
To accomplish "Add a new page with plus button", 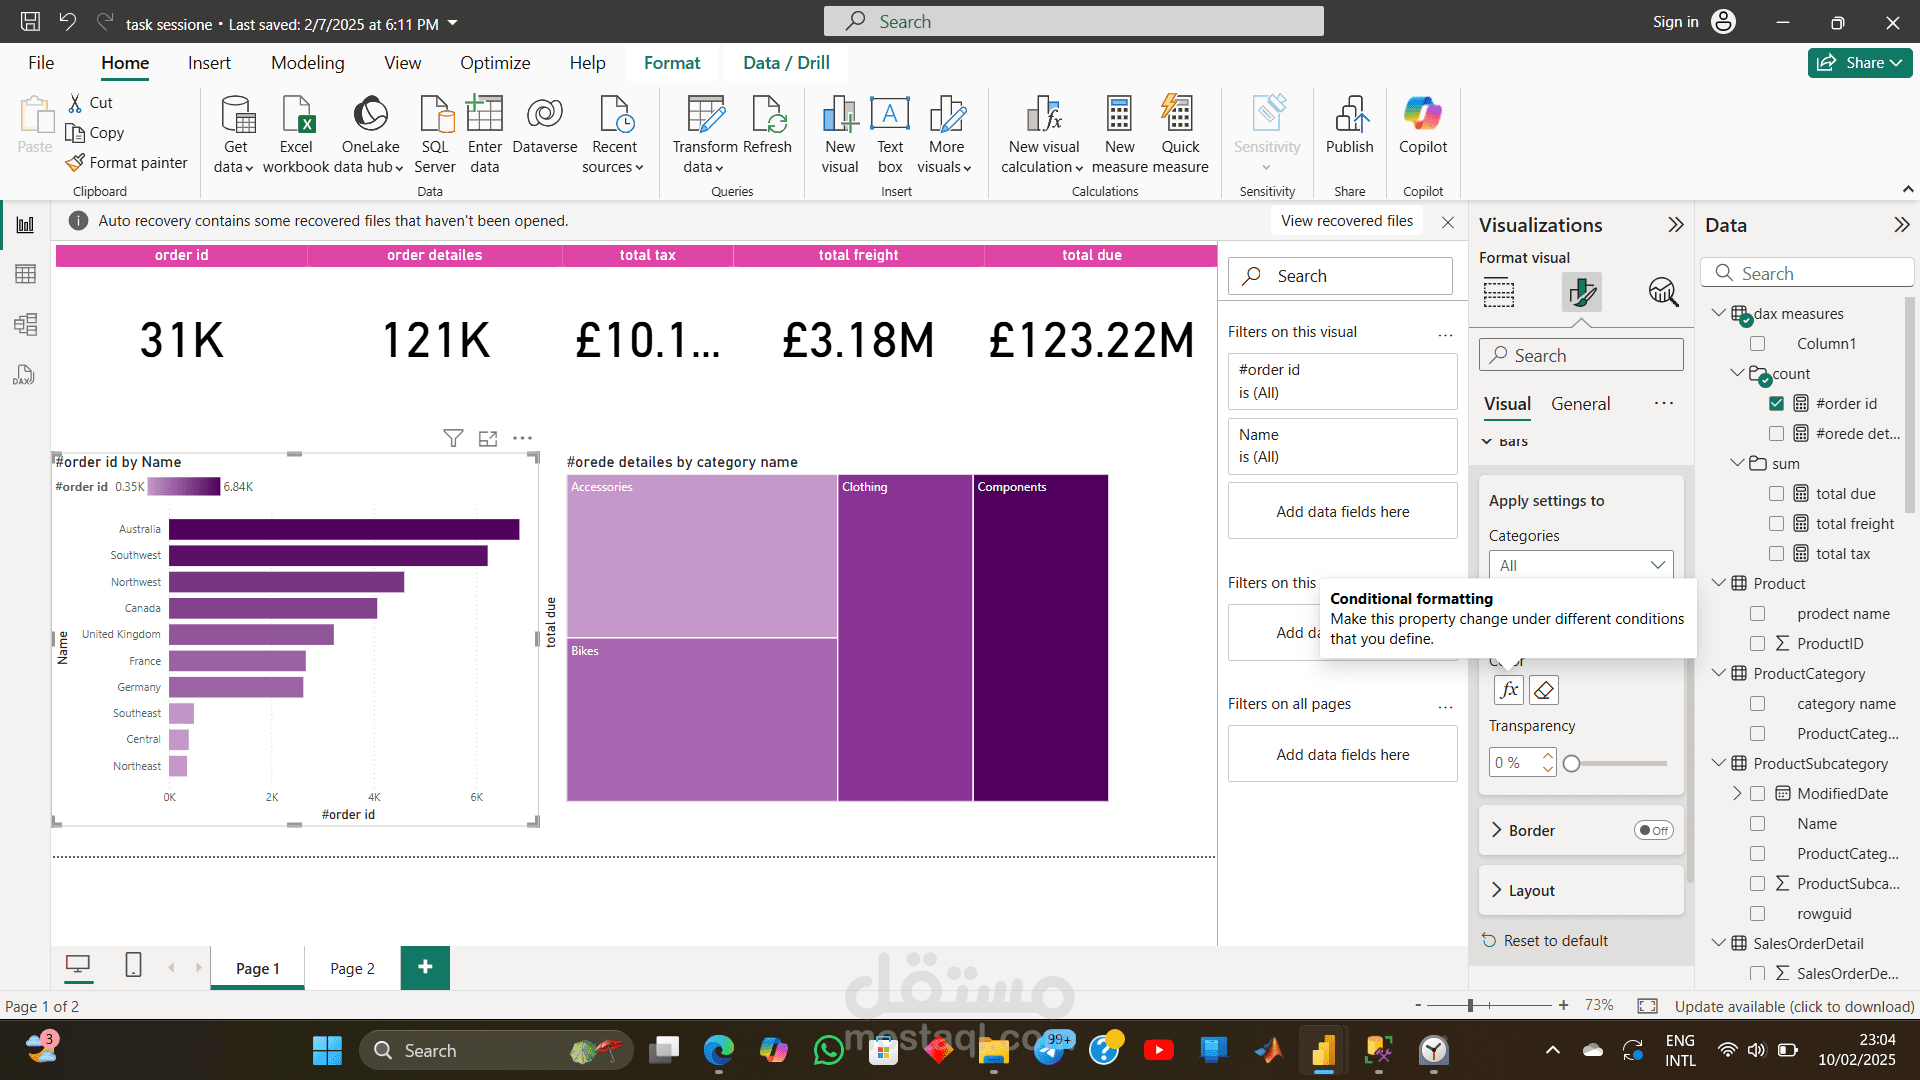I will (x=425, y=967).
